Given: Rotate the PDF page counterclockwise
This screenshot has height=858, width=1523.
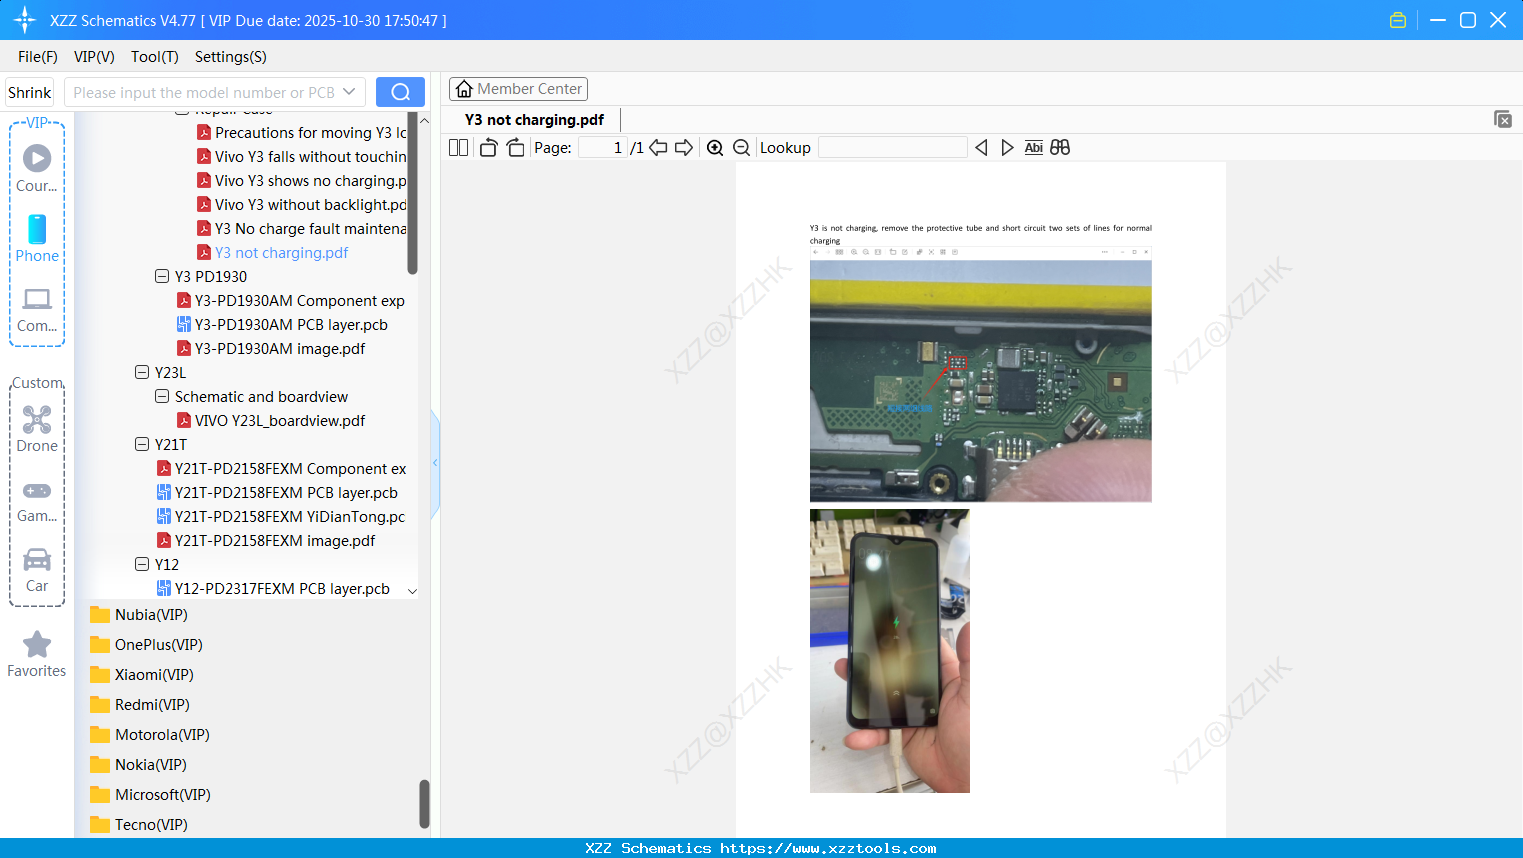Looking at the screenshot, I should point(488,147).
